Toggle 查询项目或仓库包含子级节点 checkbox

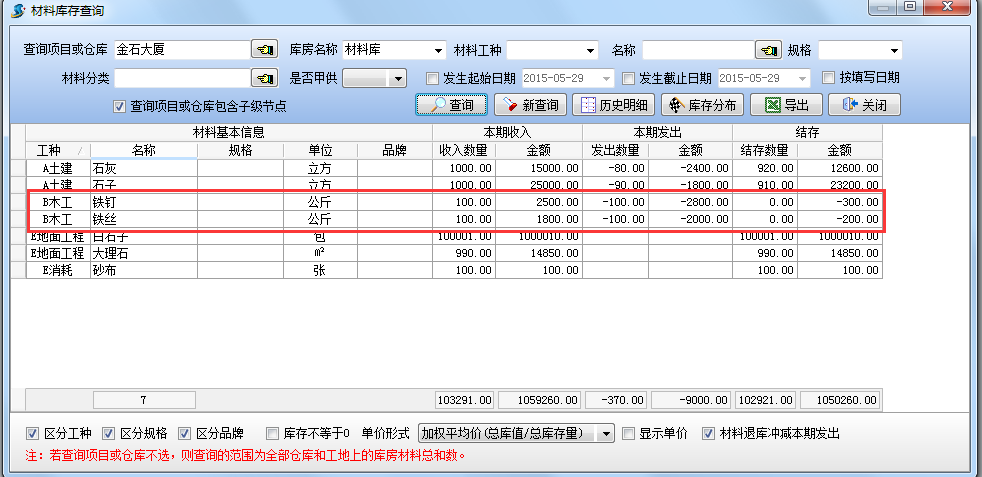119,106
